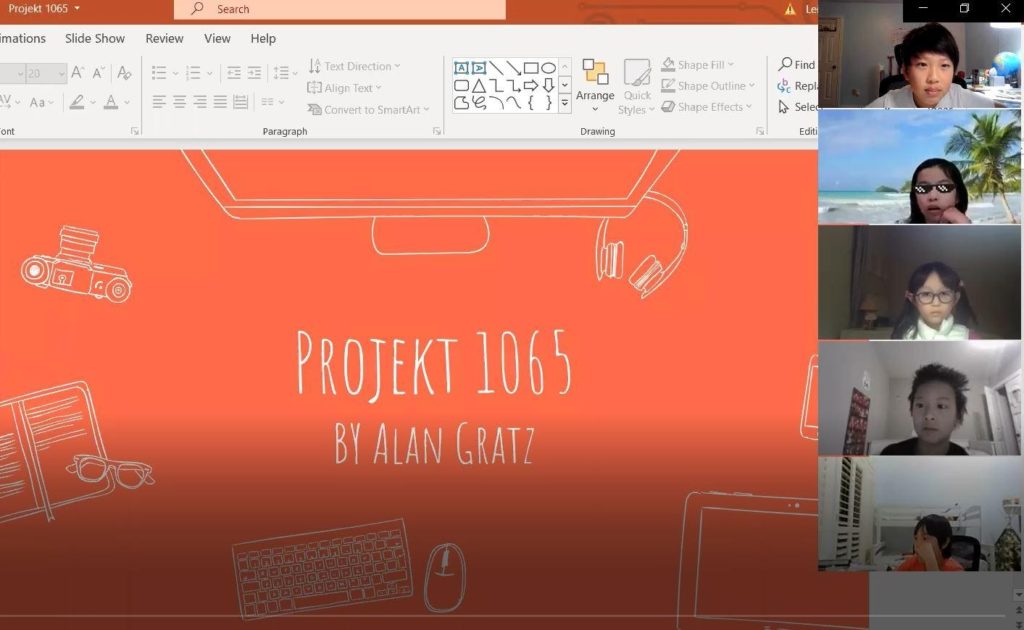Toggle the Bullets list button

[x=159, y=72]
